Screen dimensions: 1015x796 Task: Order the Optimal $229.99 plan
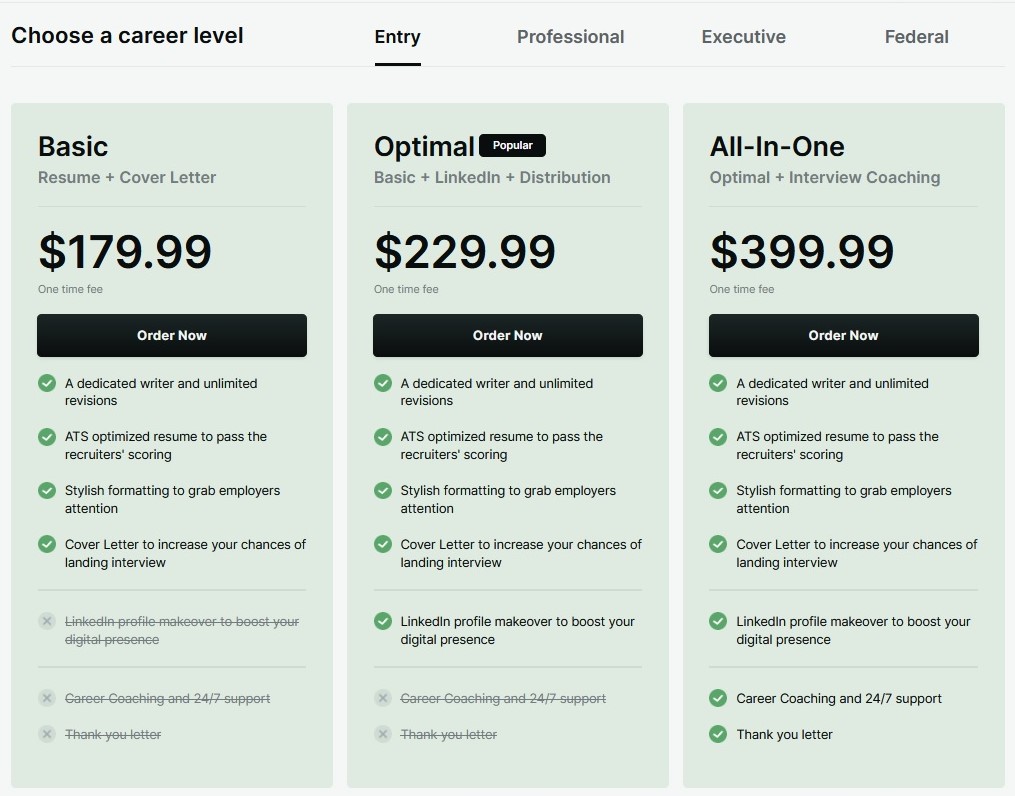(508, 335)
